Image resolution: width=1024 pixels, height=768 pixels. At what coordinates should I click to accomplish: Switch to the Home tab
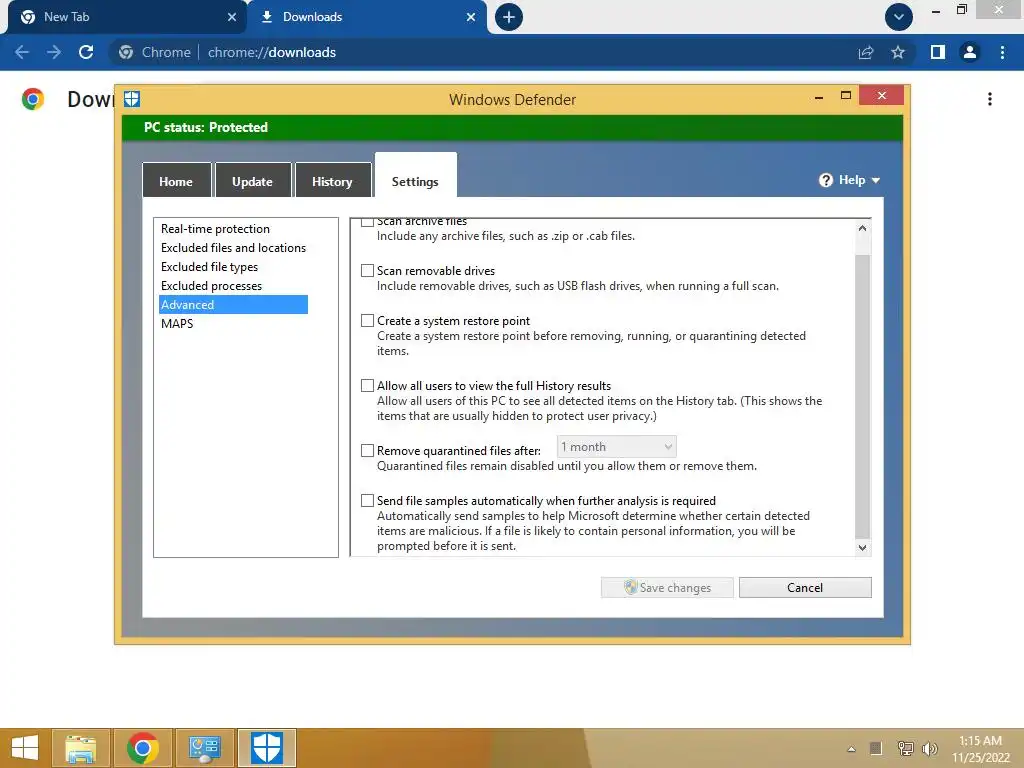[176, 182]
